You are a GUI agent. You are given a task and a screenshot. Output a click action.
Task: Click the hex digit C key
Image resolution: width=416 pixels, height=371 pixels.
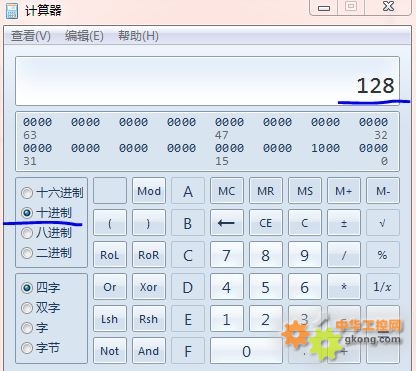click(x=188, y=255)
